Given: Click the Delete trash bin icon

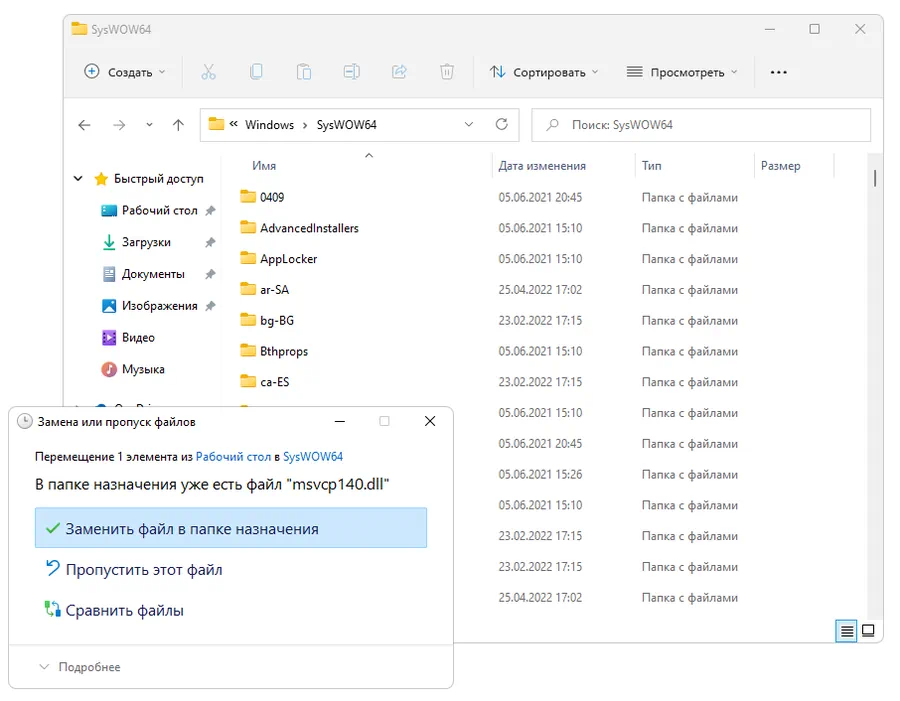Looking at the screenshot, I should click(447, 72).
